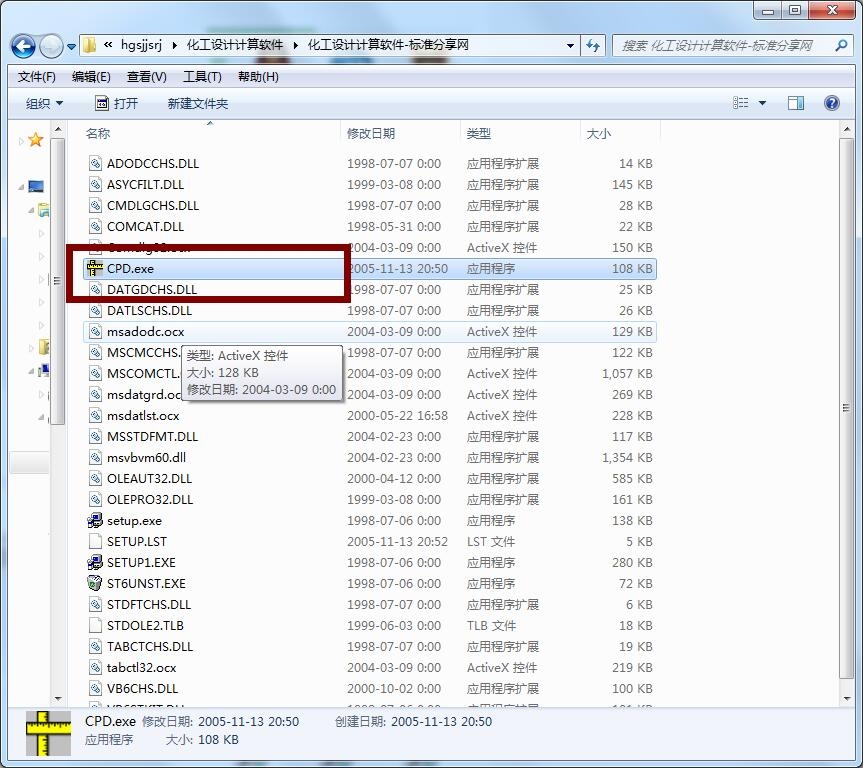Open recent locations dropdown beside navigation arrows
Image resolution: width=863 pixels, height=768 pixels.
(72, 47)
